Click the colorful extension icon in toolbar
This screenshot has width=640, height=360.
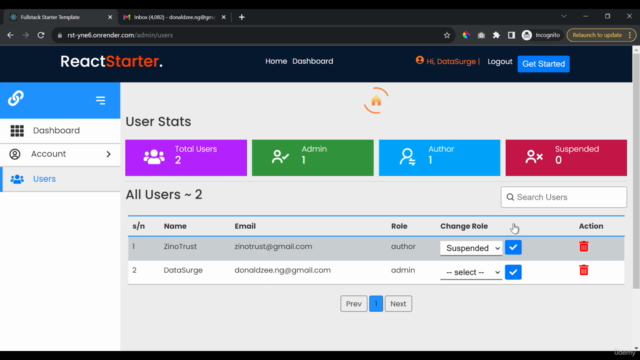pyautogui.click(x=466, y=35)
